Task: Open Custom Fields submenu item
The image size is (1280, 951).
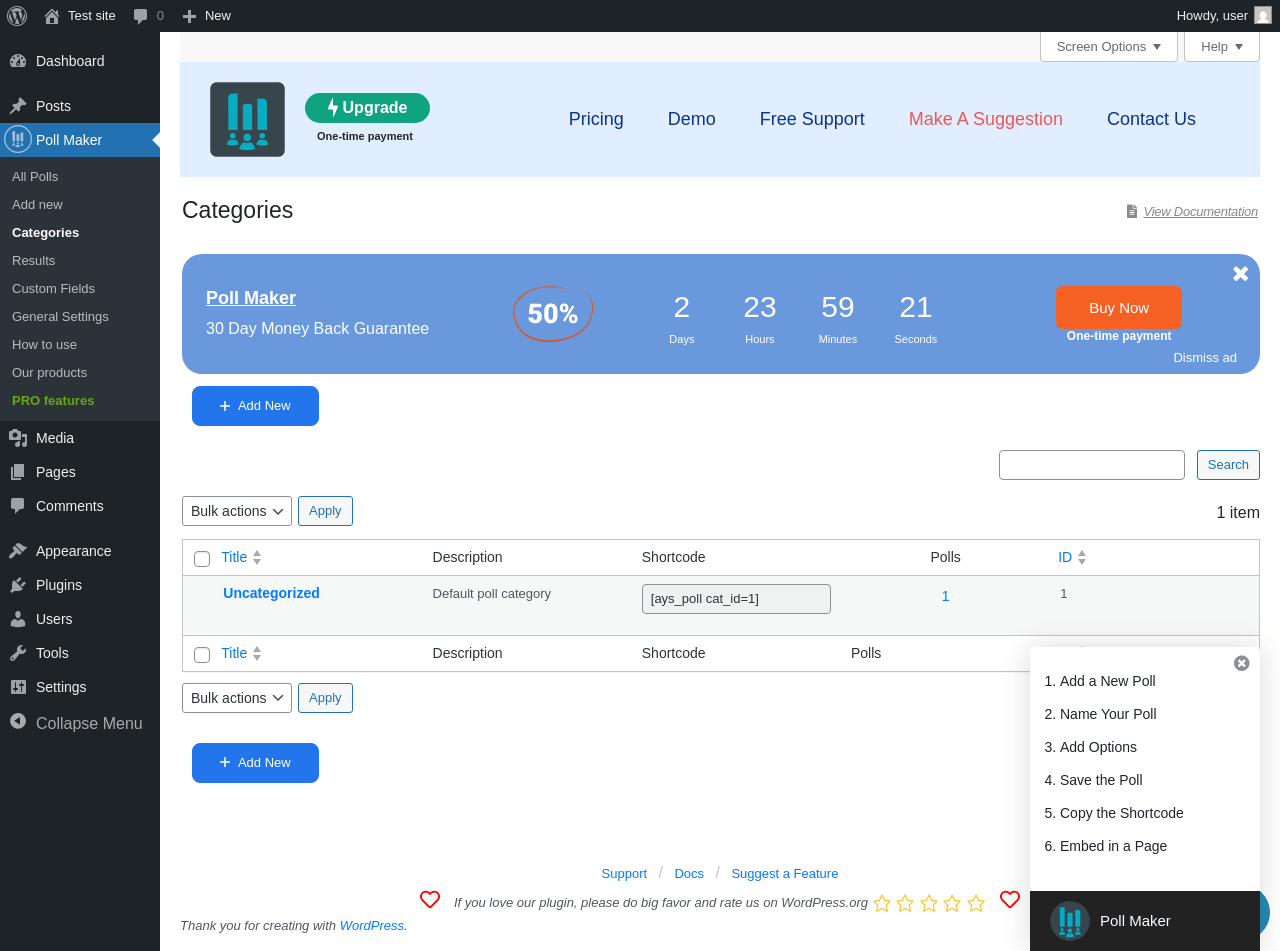Action: pyautogui.click(x=54, y=289)
